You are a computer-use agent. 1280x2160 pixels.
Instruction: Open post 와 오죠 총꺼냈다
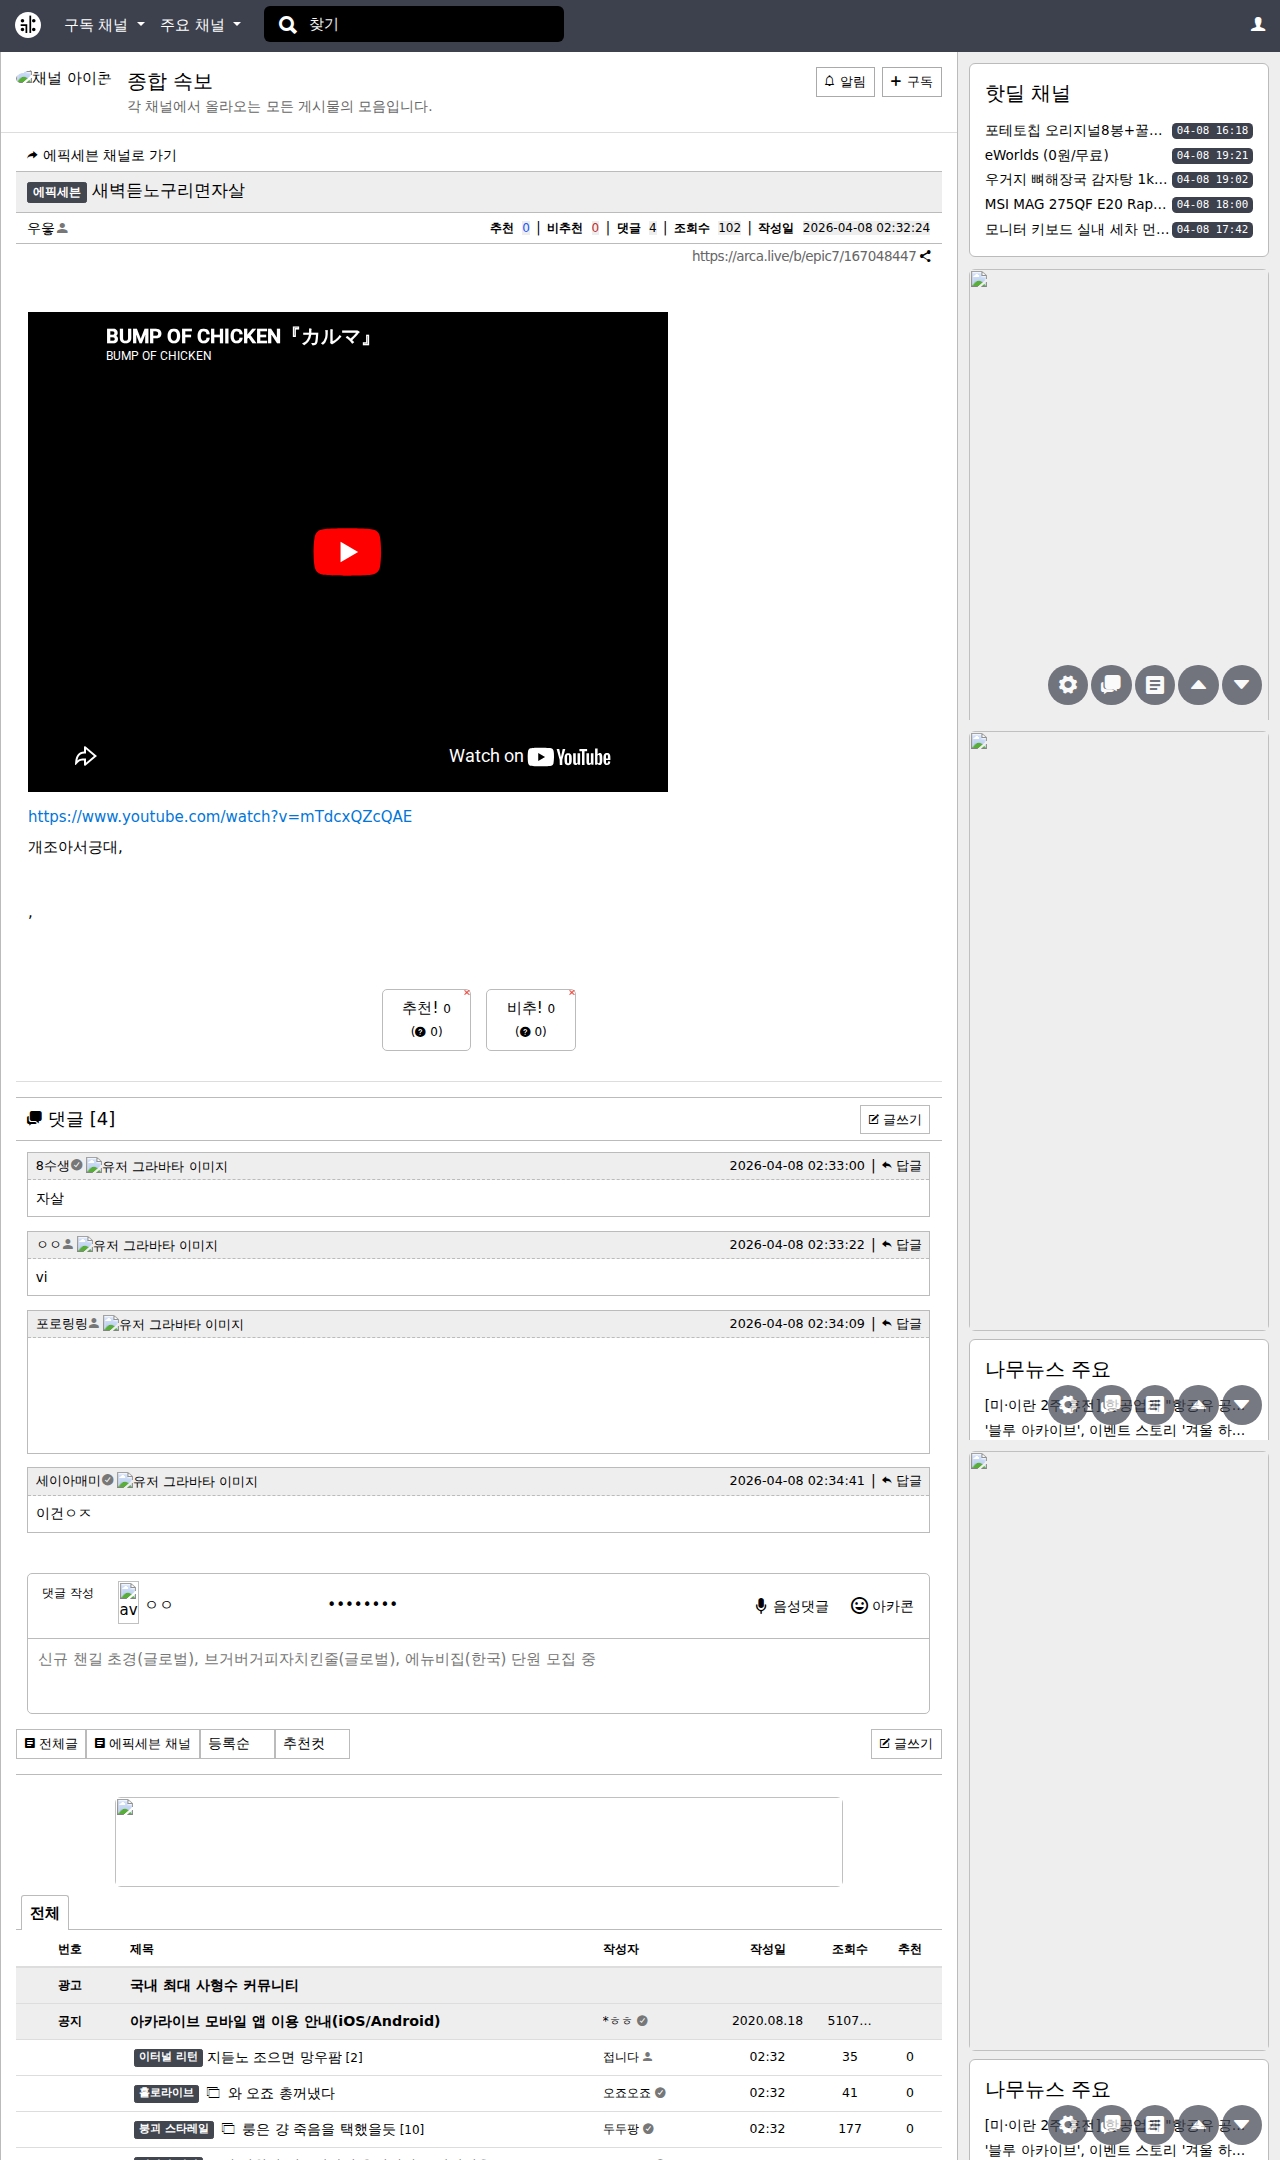pyautogui.click(x=282, y=2093)
